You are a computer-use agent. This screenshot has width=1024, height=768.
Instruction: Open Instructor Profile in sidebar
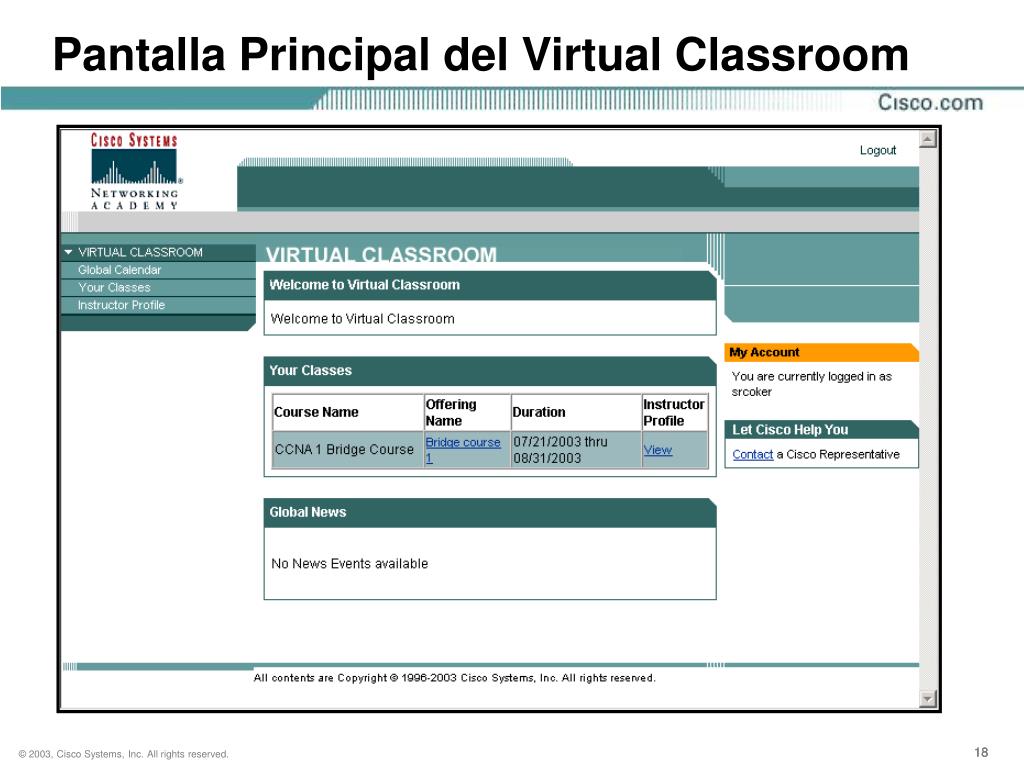click(121, 305)
